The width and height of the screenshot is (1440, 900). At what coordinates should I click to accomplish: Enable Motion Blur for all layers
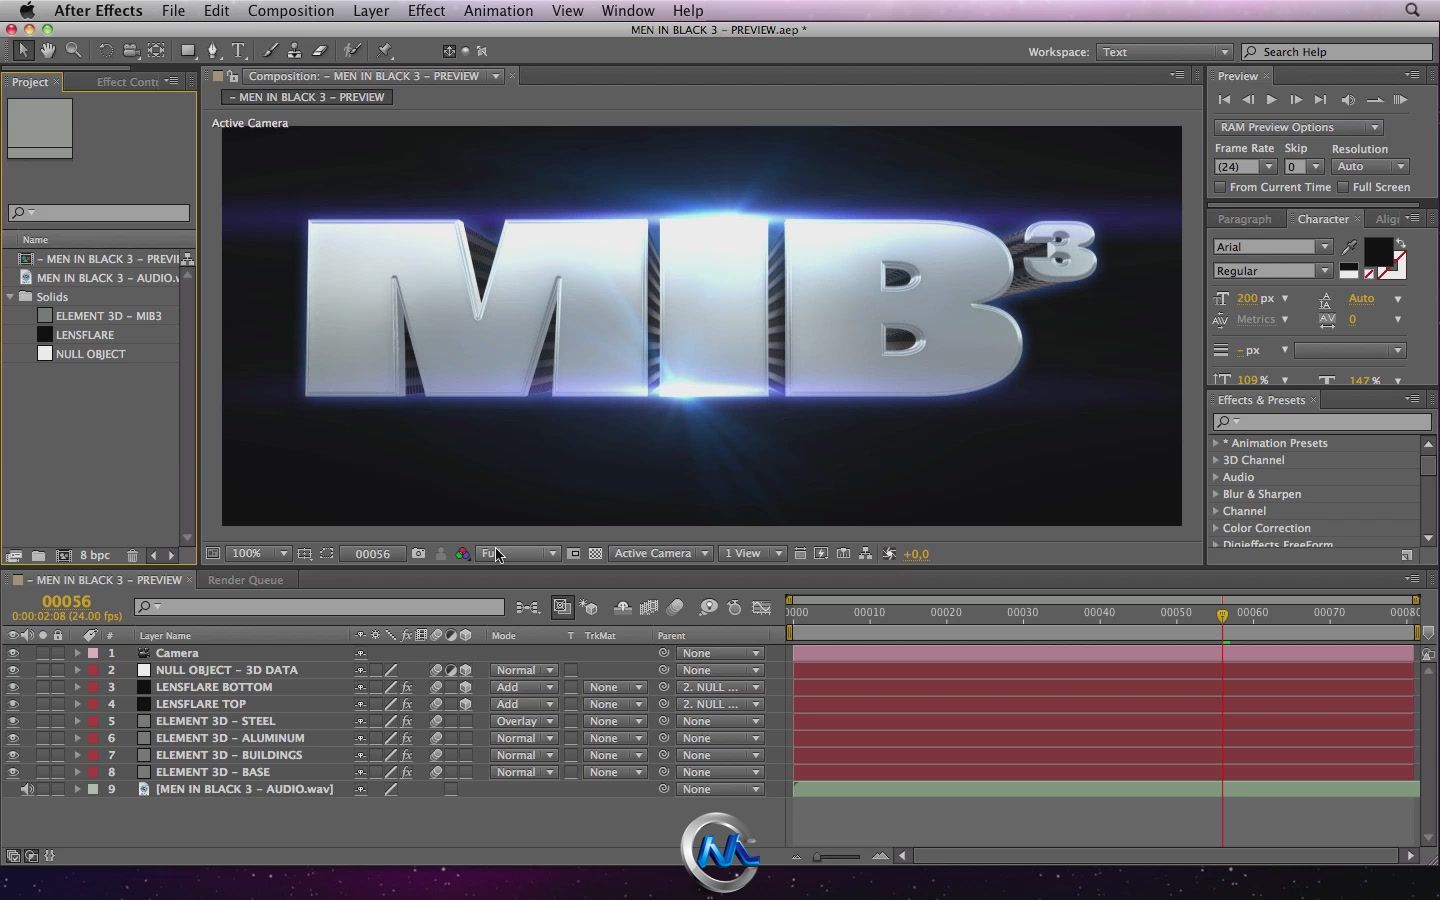coord(675,607)
